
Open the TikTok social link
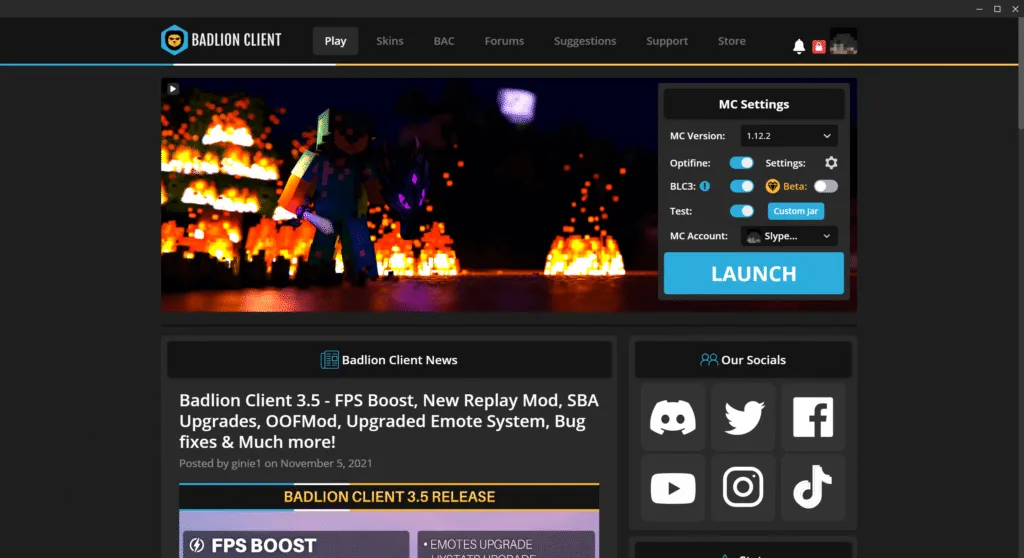[x=813, y=488]
